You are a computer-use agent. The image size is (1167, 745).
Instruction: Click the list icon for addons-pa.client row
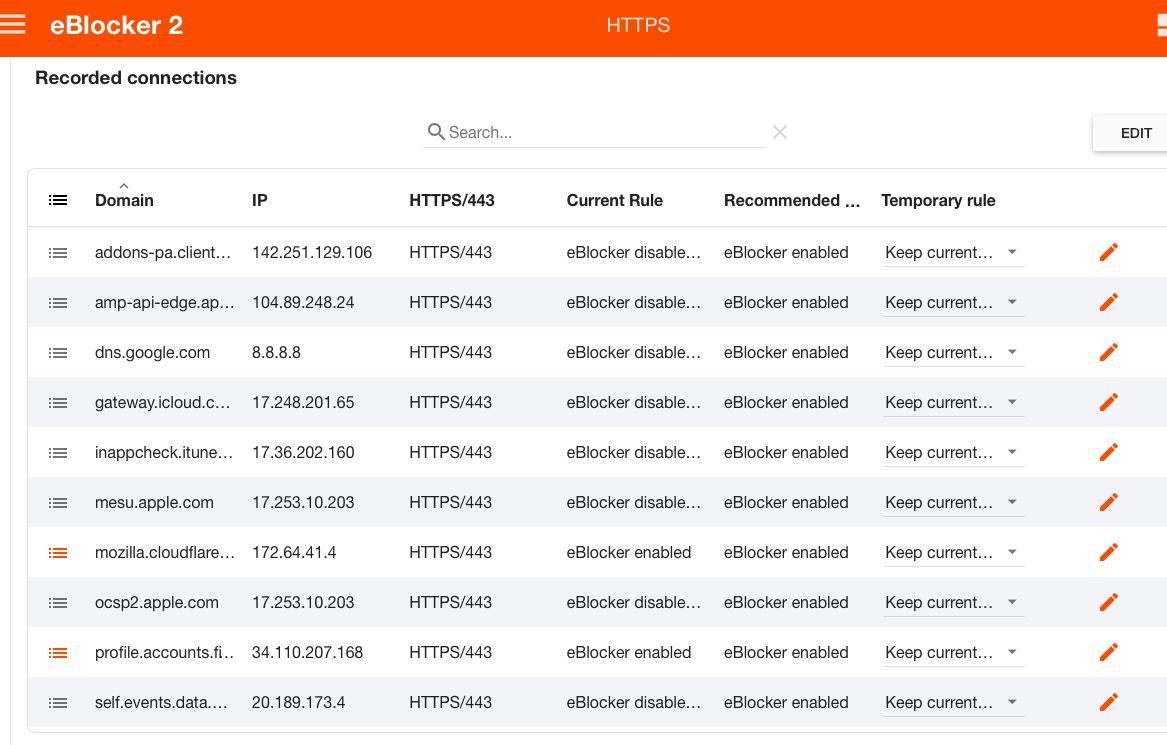pos(58,253)
